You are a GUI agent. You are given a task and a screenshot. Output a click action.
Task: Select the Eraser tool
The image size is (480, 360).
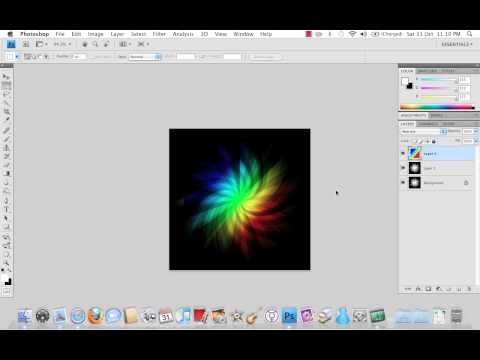(x=6, y=165)
